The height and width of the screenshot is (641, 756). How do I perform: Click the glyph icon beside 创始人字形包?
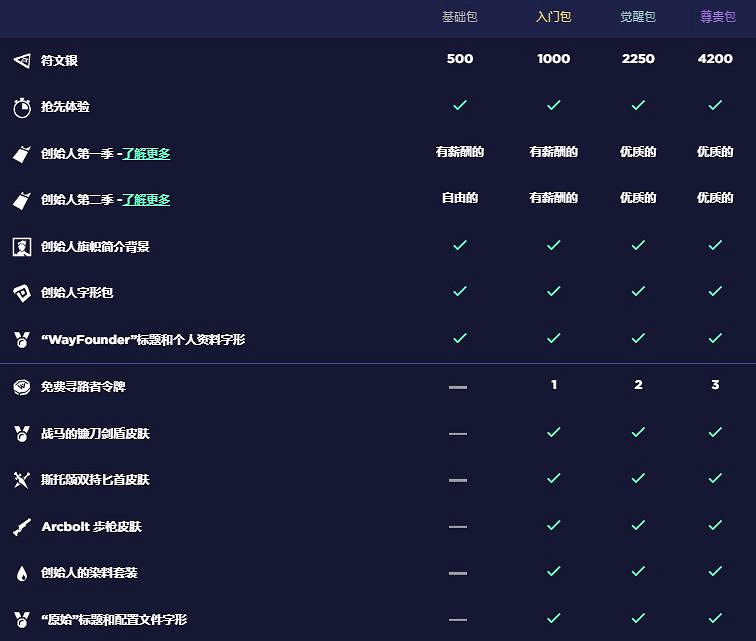[x=22, y=293]
